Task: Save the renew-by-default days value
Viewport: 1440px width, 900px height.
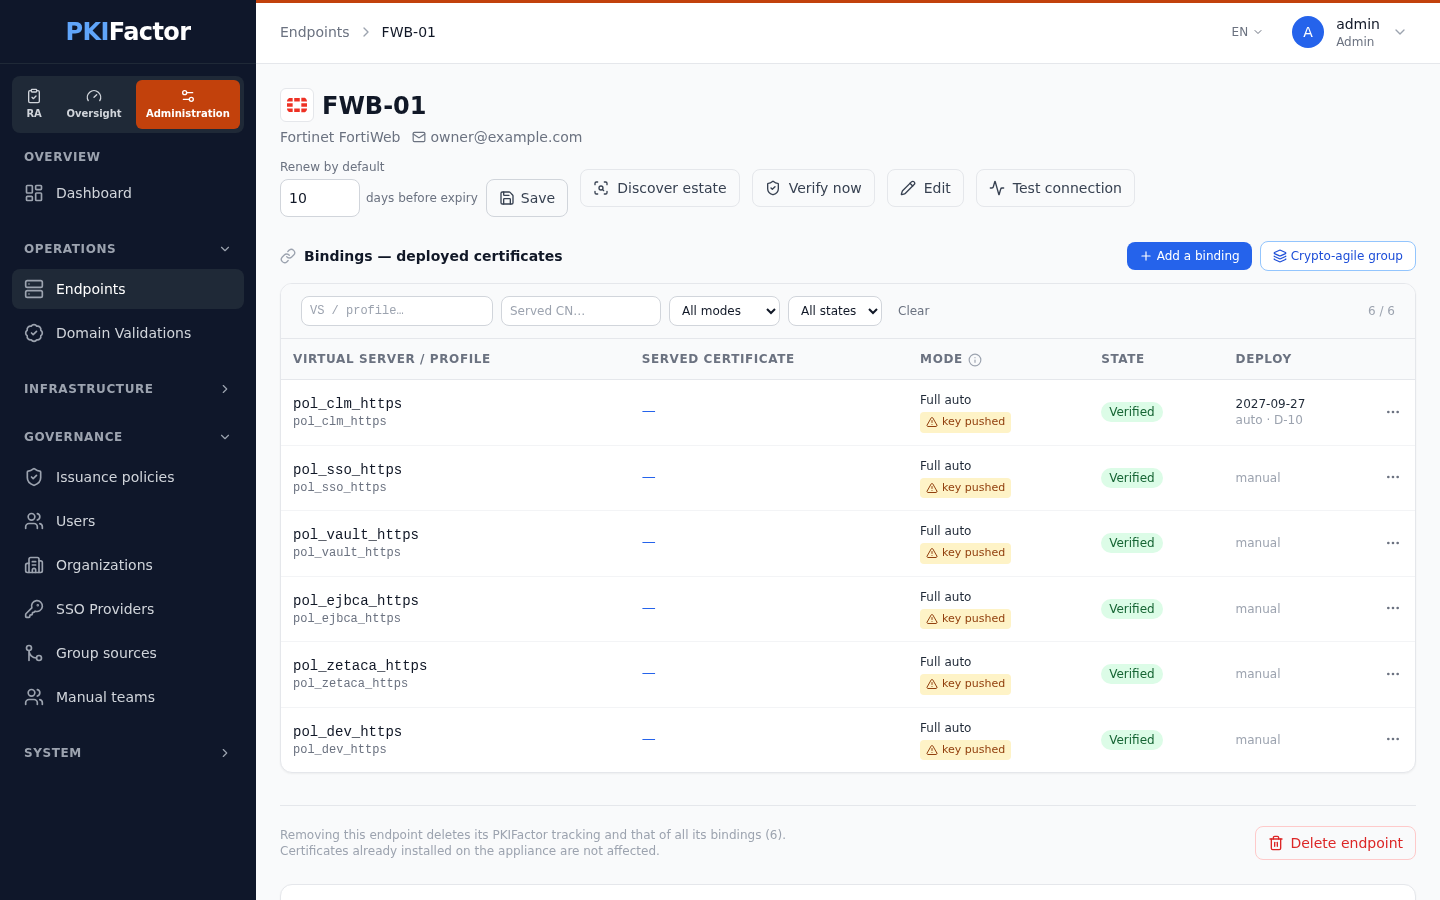Action: coord(527,198)
